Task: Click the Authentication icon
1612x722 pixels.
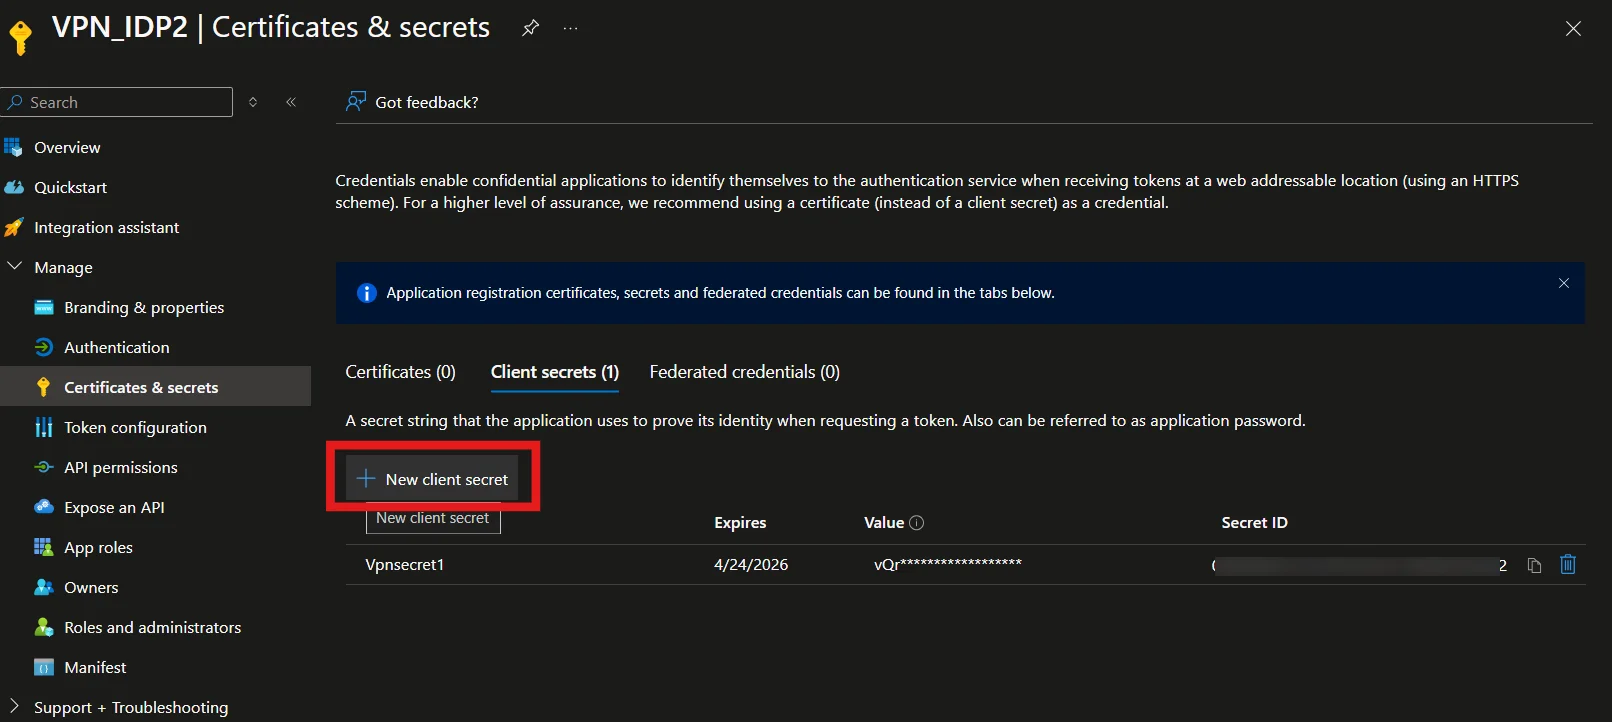Action: point(43,347)
